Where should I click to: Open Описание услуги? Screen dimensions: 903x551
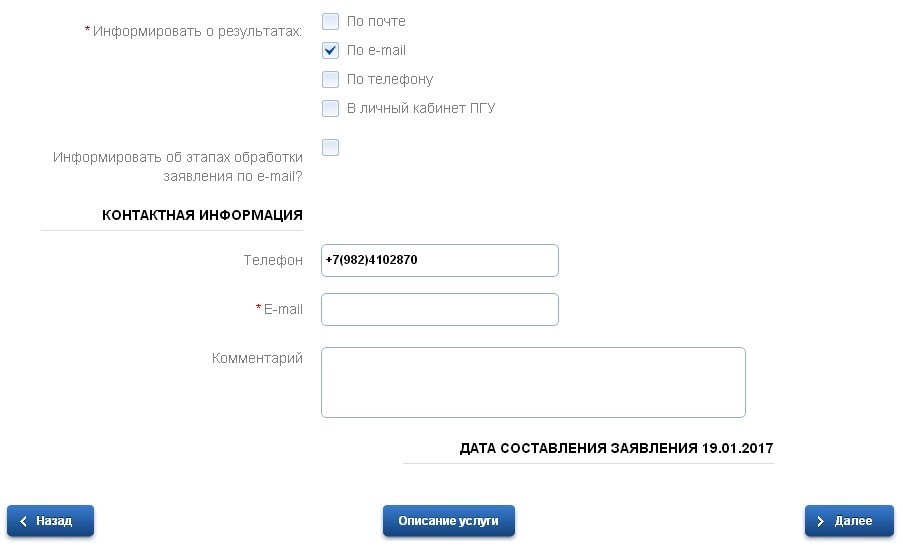click(x=448, y=521)
